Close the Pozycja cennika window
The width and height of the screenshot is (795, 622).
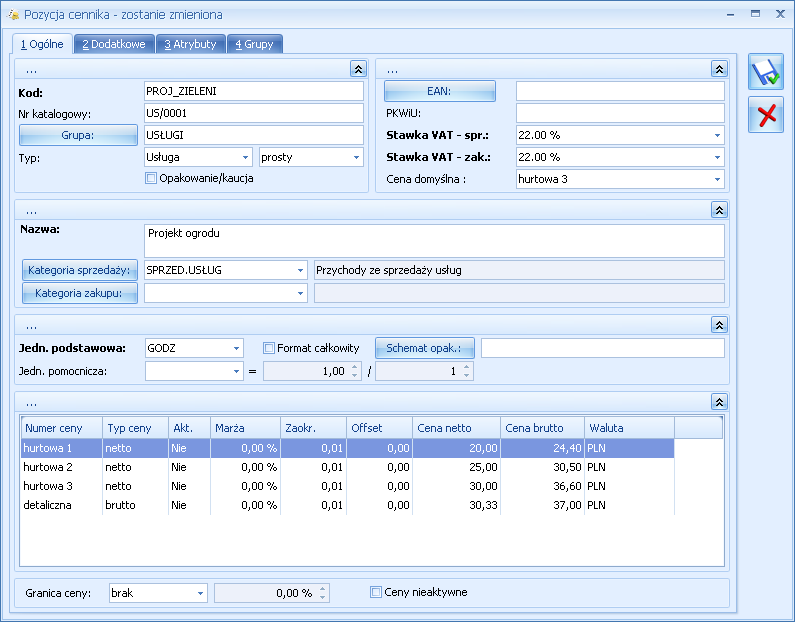tap(780, 14)
